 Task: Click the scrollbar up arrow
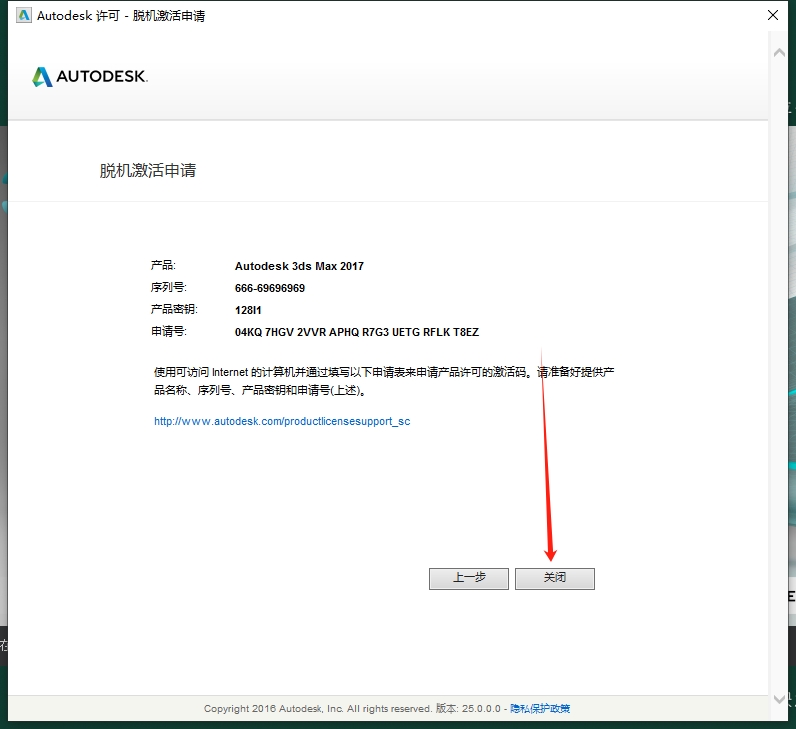click(x=780, y=53)
